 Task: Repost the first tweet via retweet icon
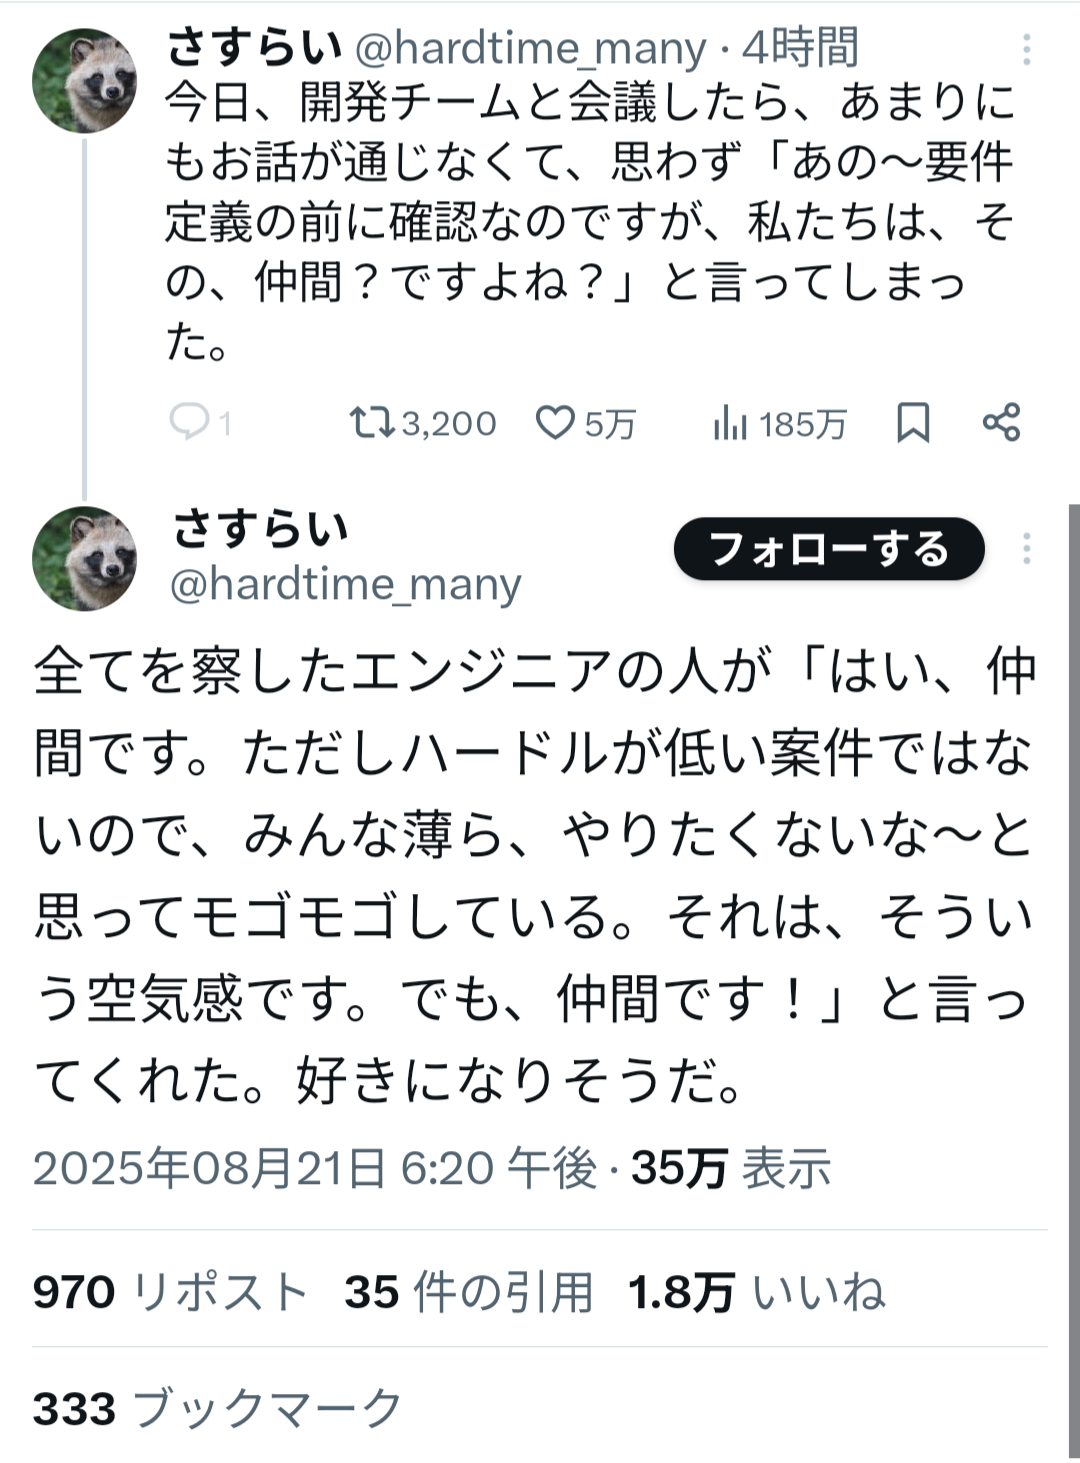pos(371,422)
